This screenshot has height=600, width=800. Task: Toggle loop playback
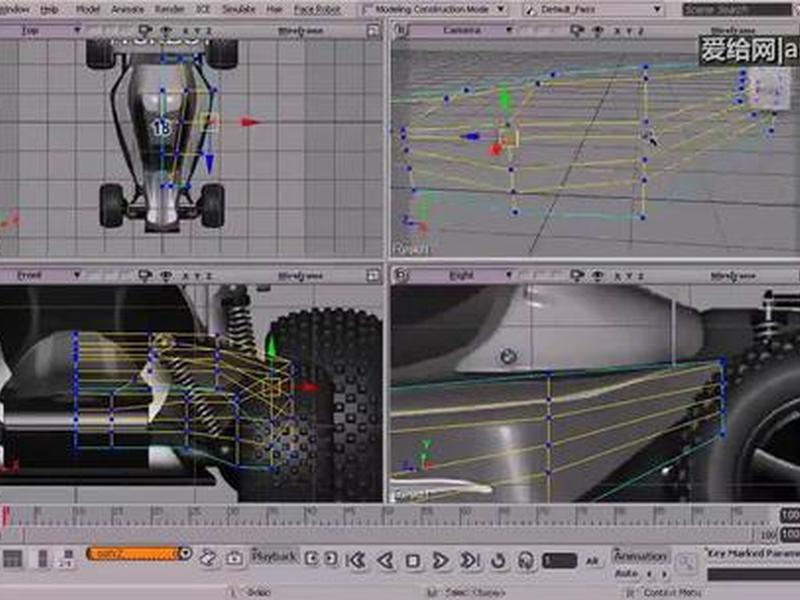[x=498, y=561]
